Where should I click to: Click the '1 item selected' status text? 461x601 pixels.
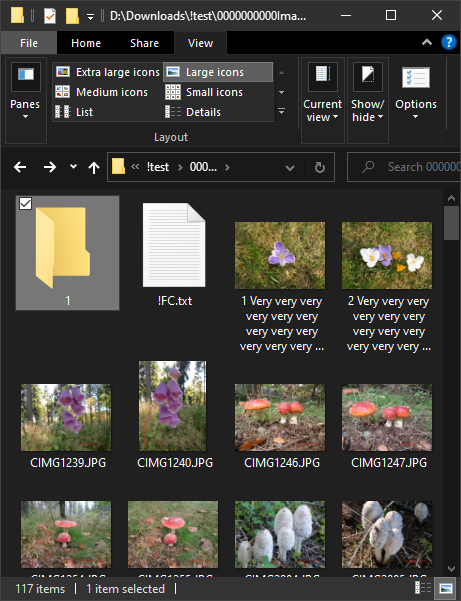tap(125, 589)
